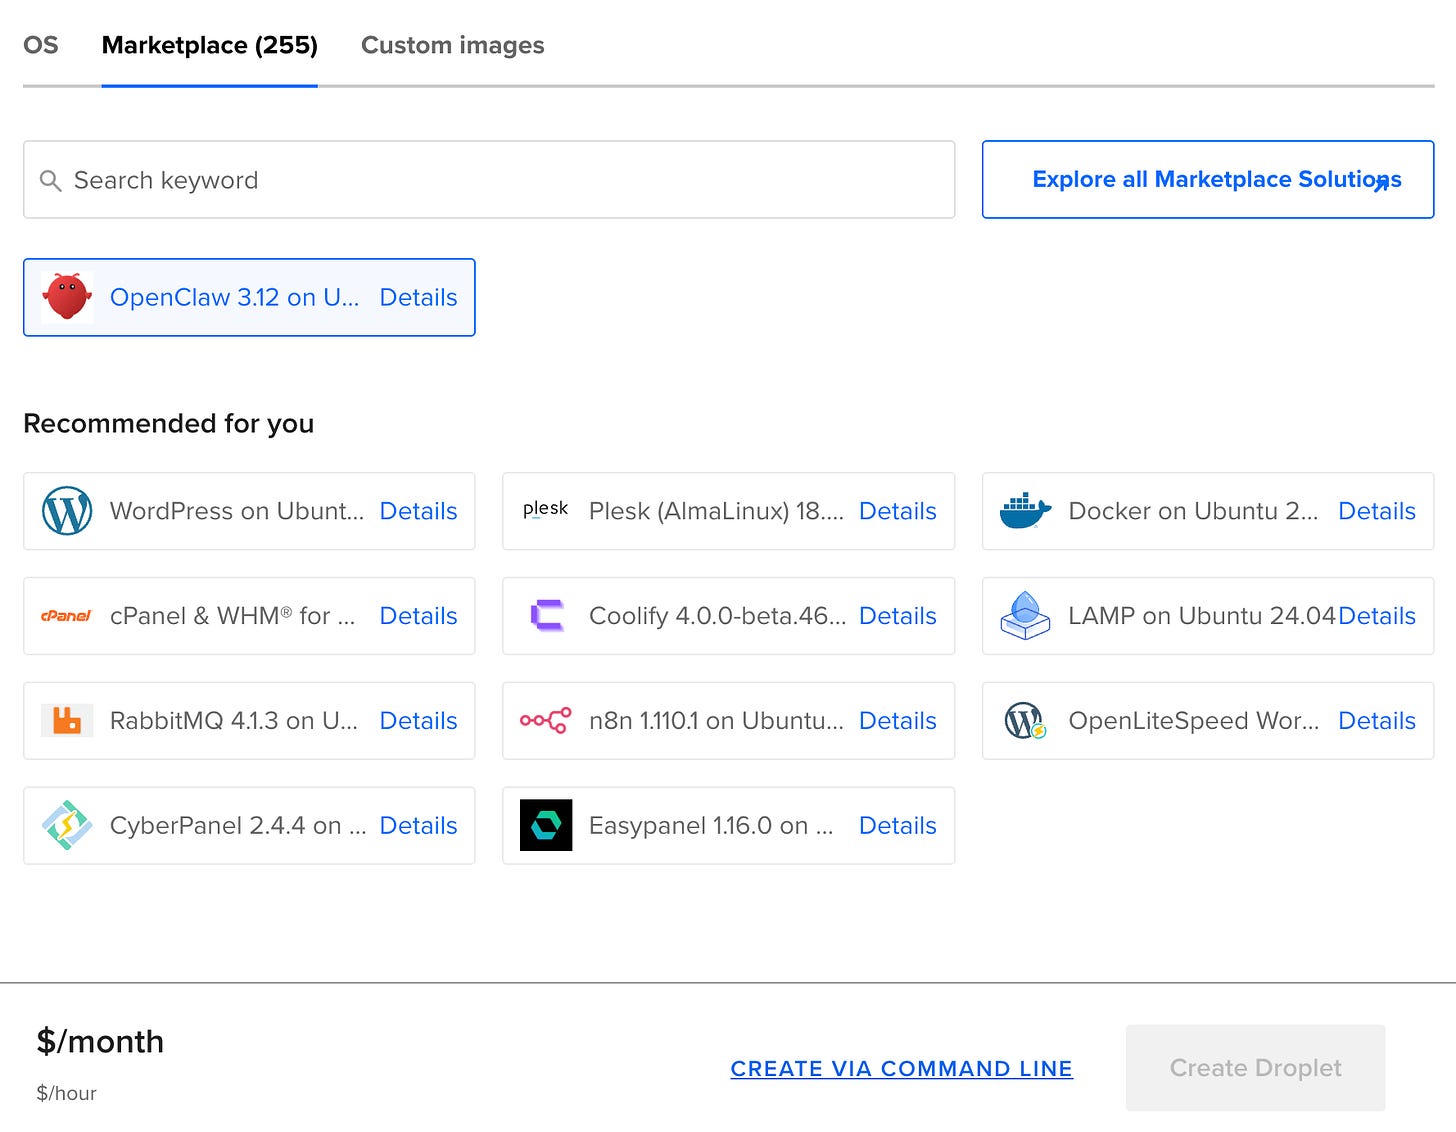Viewport: 1456px width, 1132px height.
Task: Click the OpenLiteSpeed WordPress icon
Action: 1025,720
